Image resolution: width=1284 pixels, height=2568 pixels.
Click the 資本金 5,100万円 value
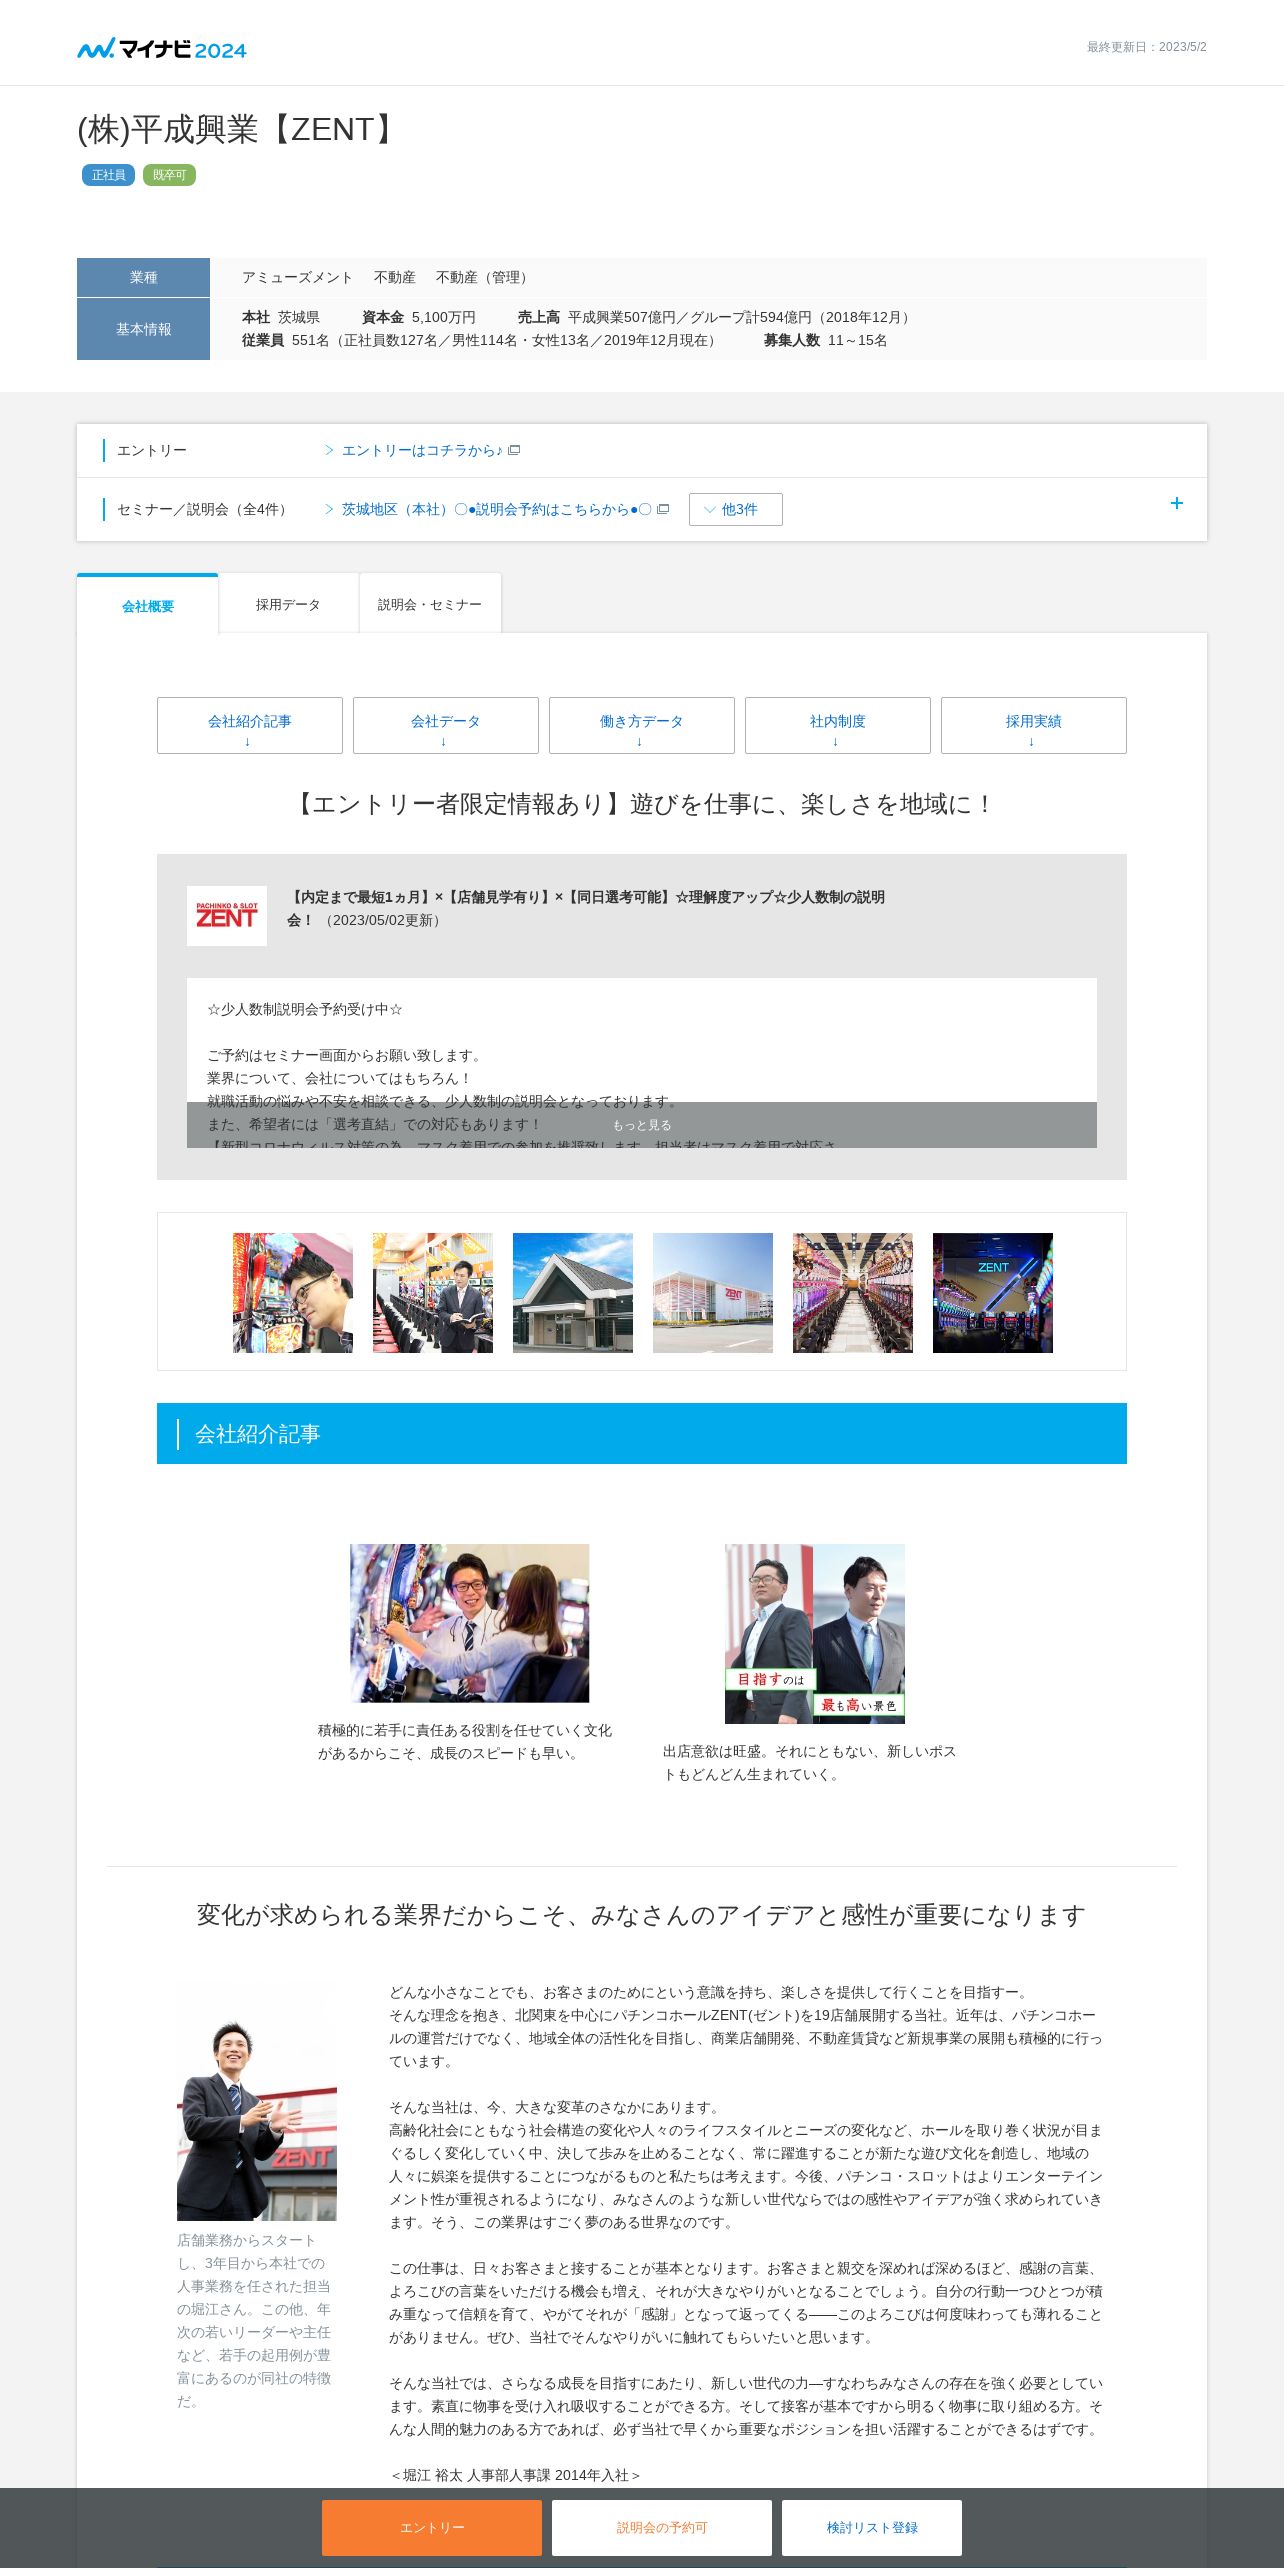pyautogui.click(x=419, y=317)
